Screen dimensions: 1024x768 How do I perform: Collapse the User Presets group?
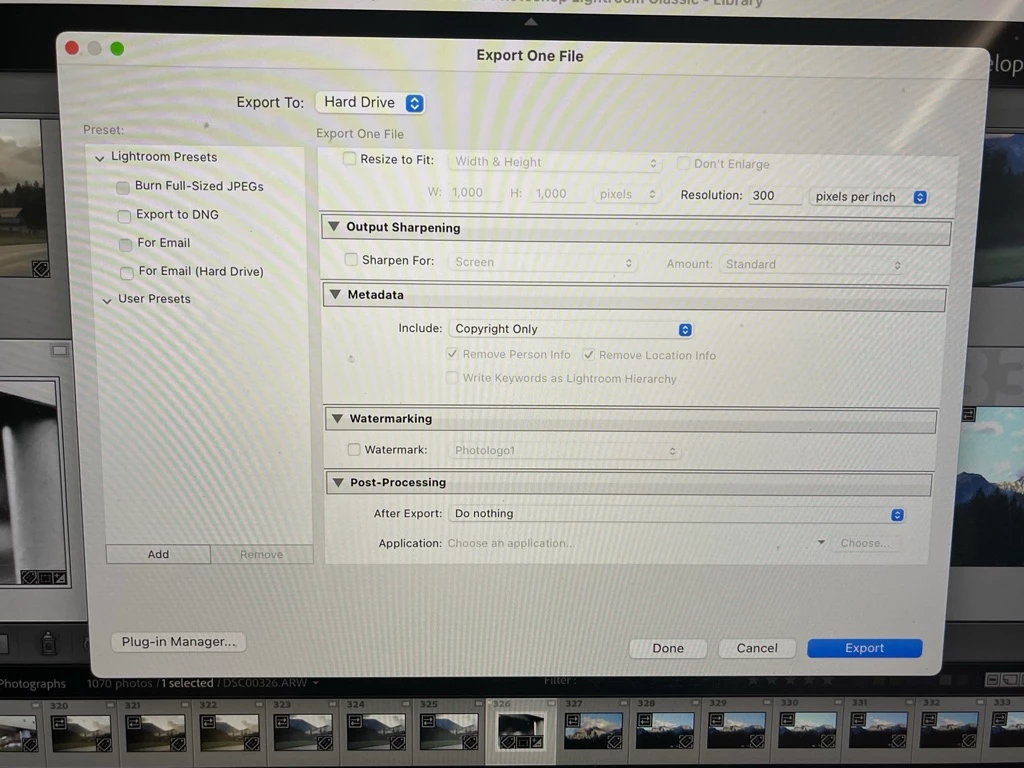click(x=107, y=300)
